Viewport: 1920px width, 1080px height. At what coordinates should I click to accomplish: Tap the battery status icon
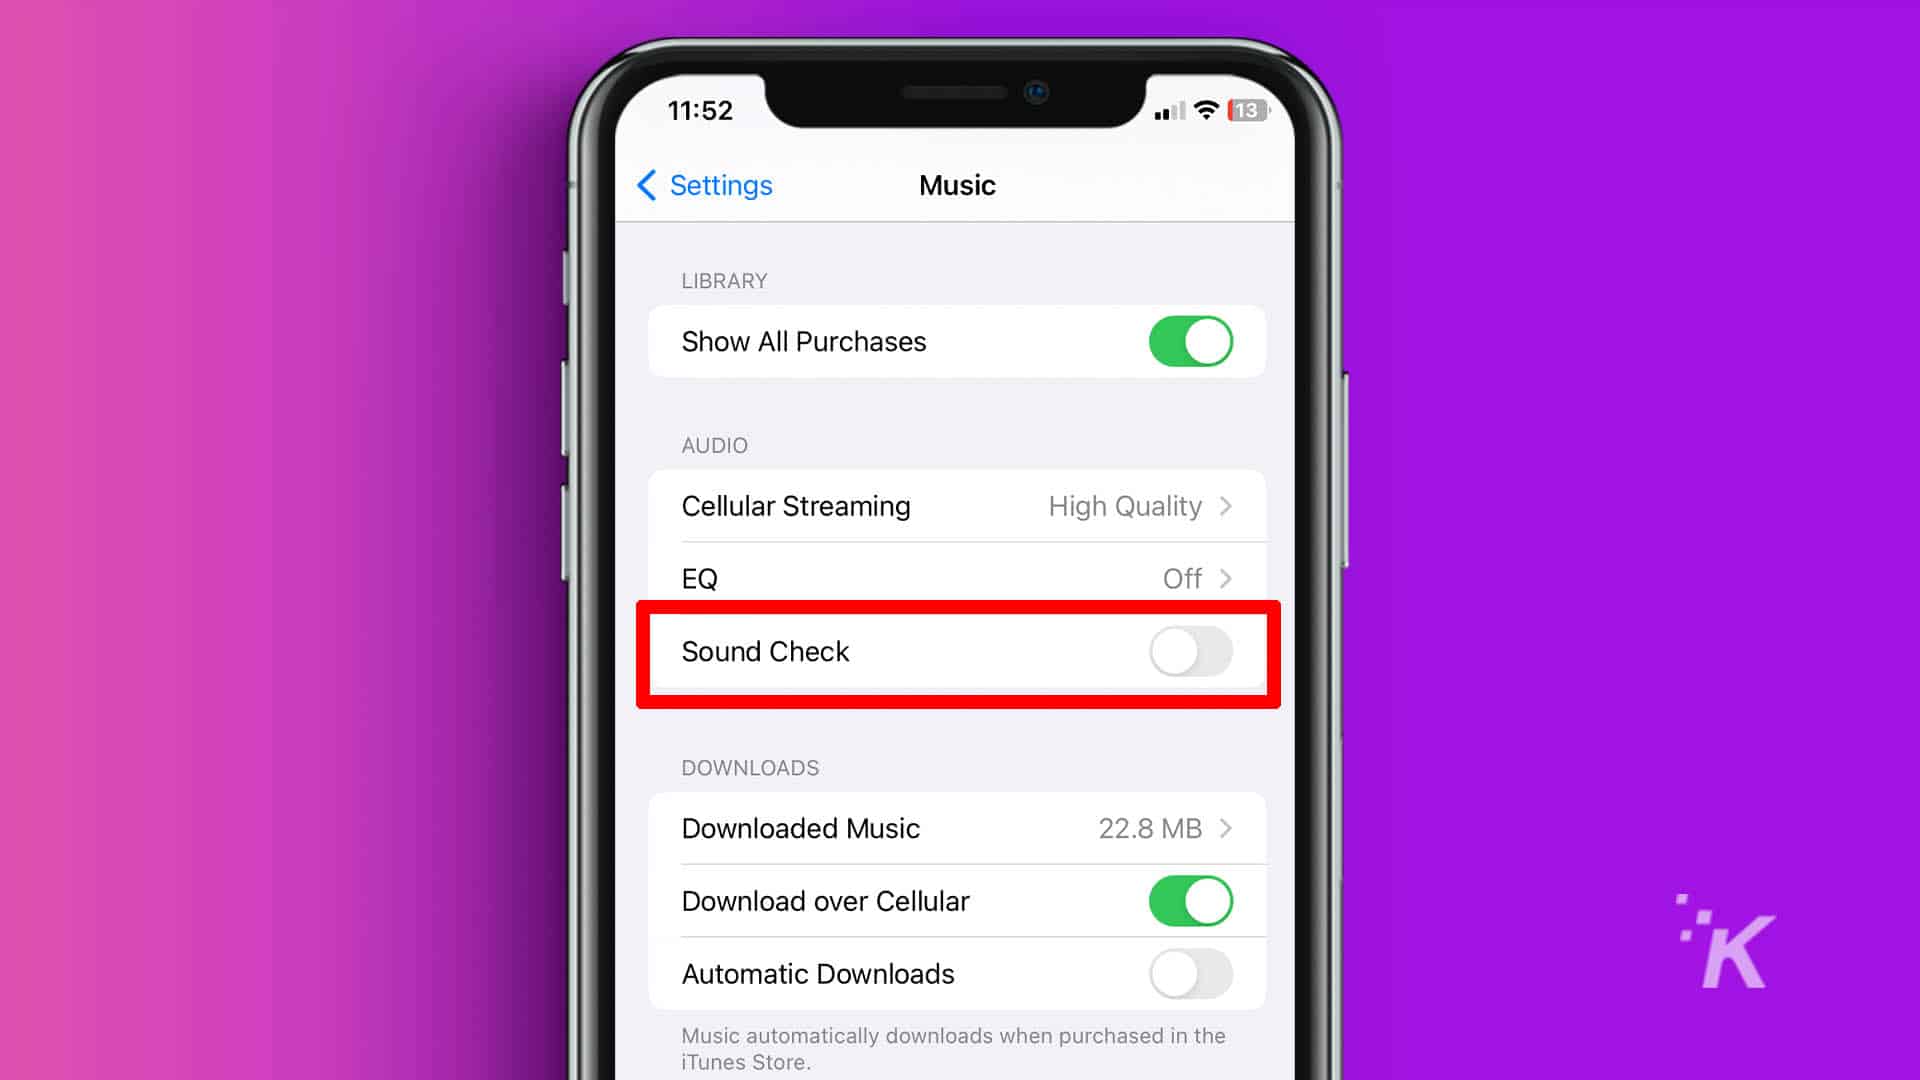[1244, 109]
